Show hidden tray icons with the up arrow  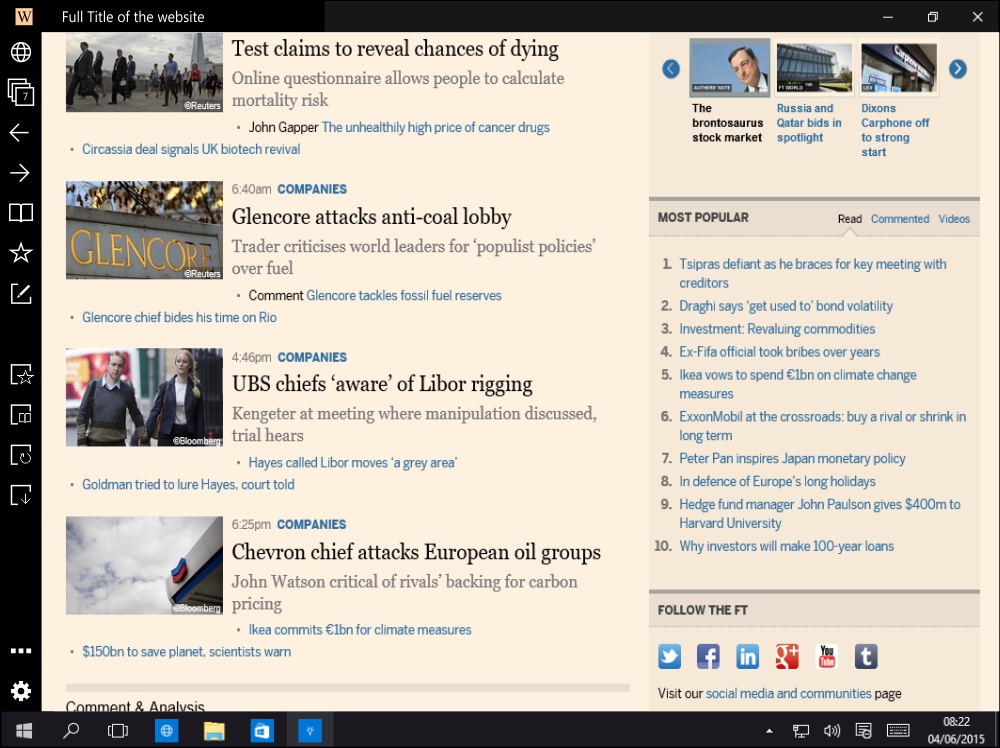[x=769, y=731]
